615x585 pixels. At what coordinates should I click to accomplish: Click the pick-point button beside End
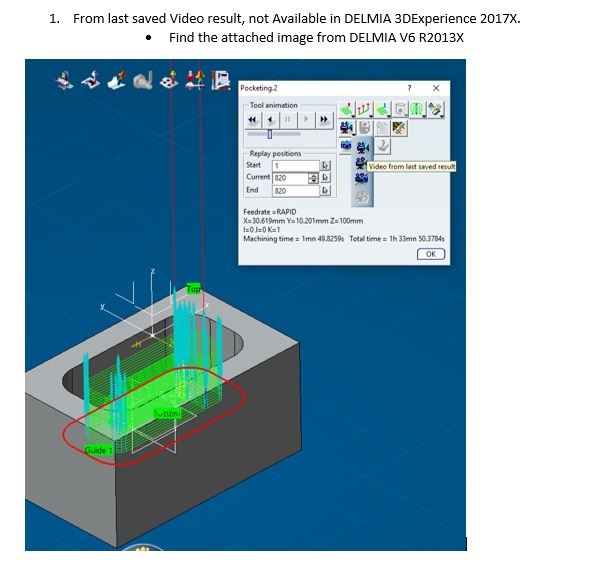(x=326, y=191)
